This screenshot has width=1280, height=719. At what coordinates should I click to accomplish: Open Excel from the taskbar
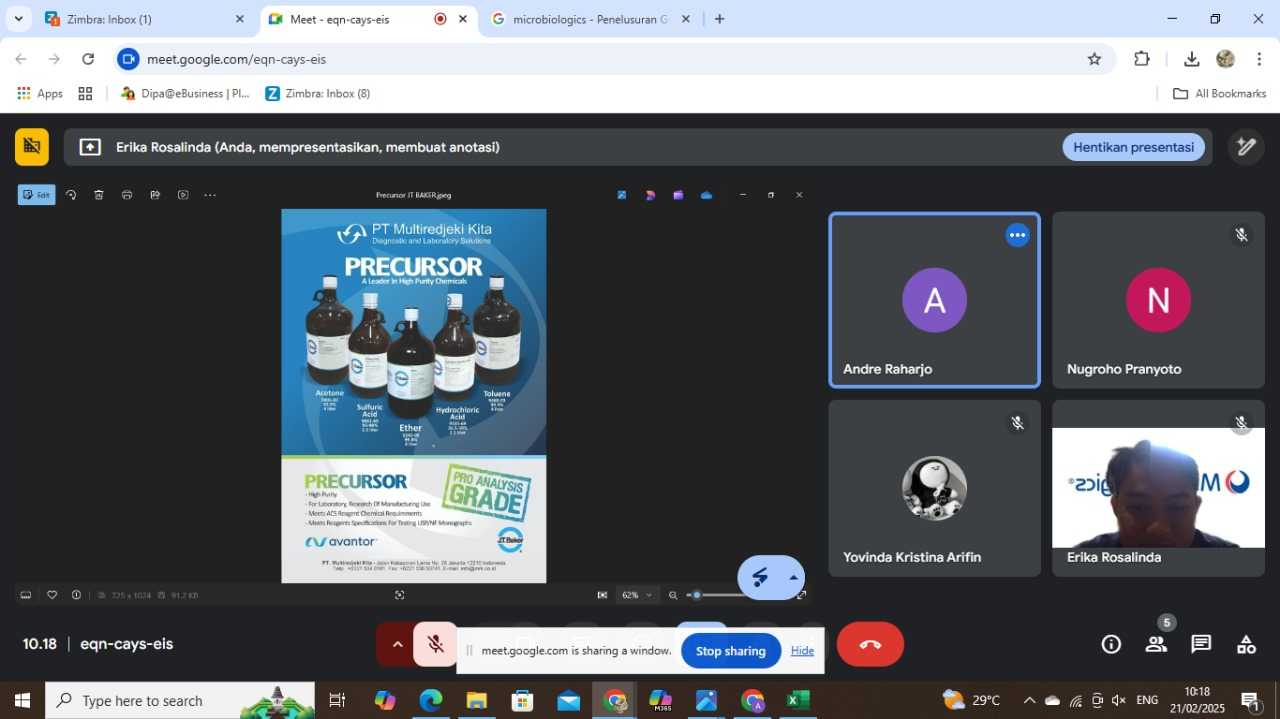tap(798, 700)
